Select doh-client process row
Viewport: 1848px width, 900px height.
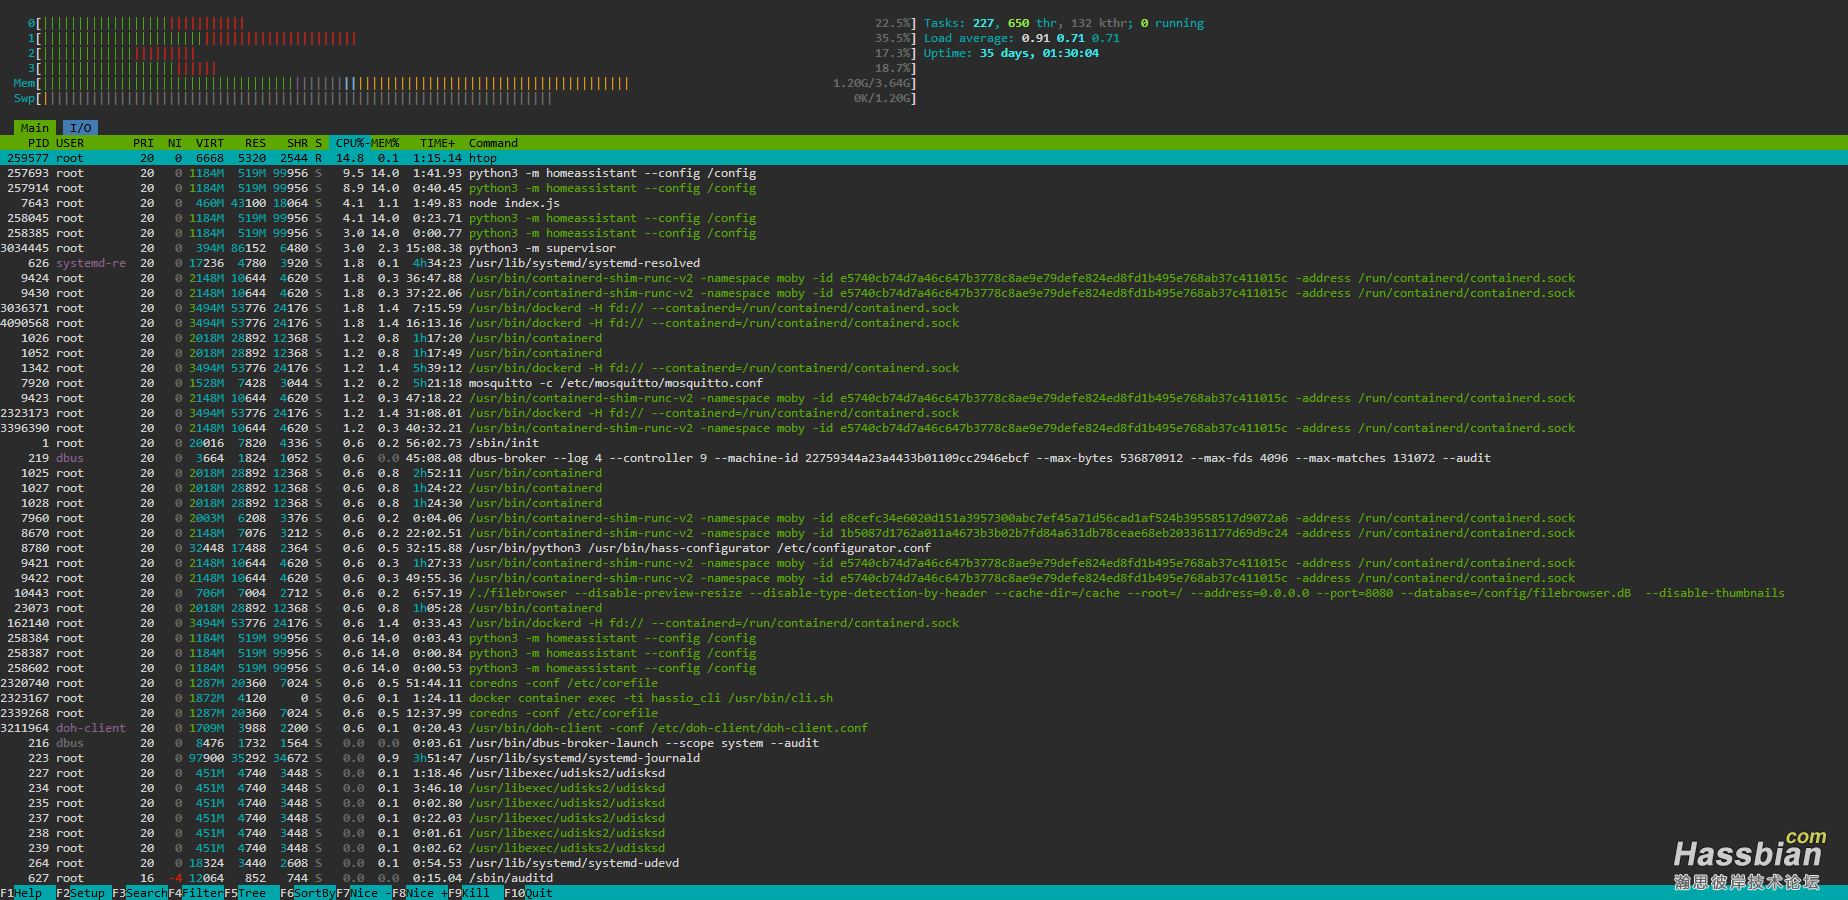(924, 728)
